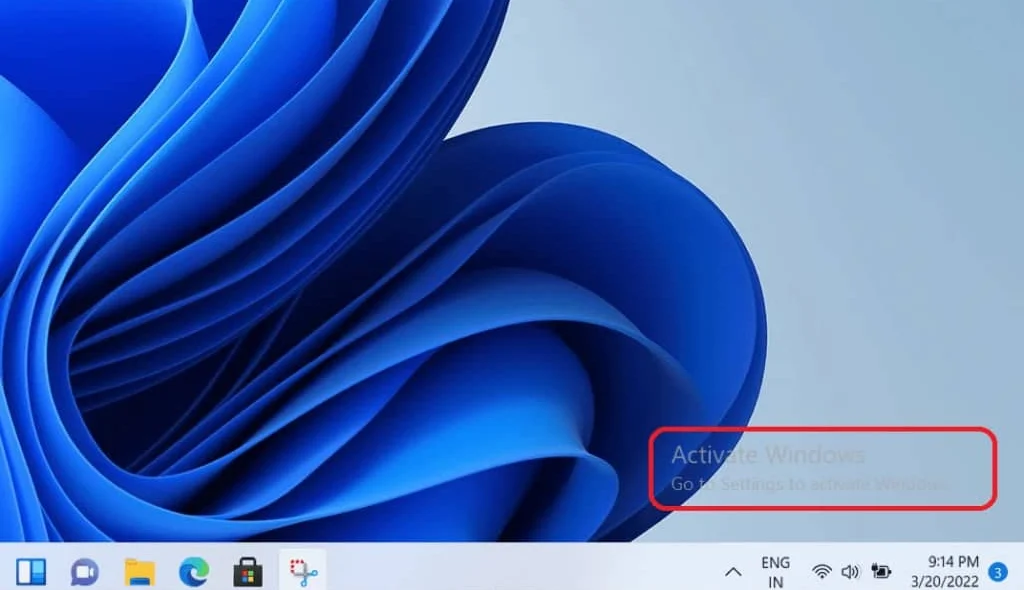Click the battery status icon
The width and height of the screenshot is (1024, 590).
point(882,572)
